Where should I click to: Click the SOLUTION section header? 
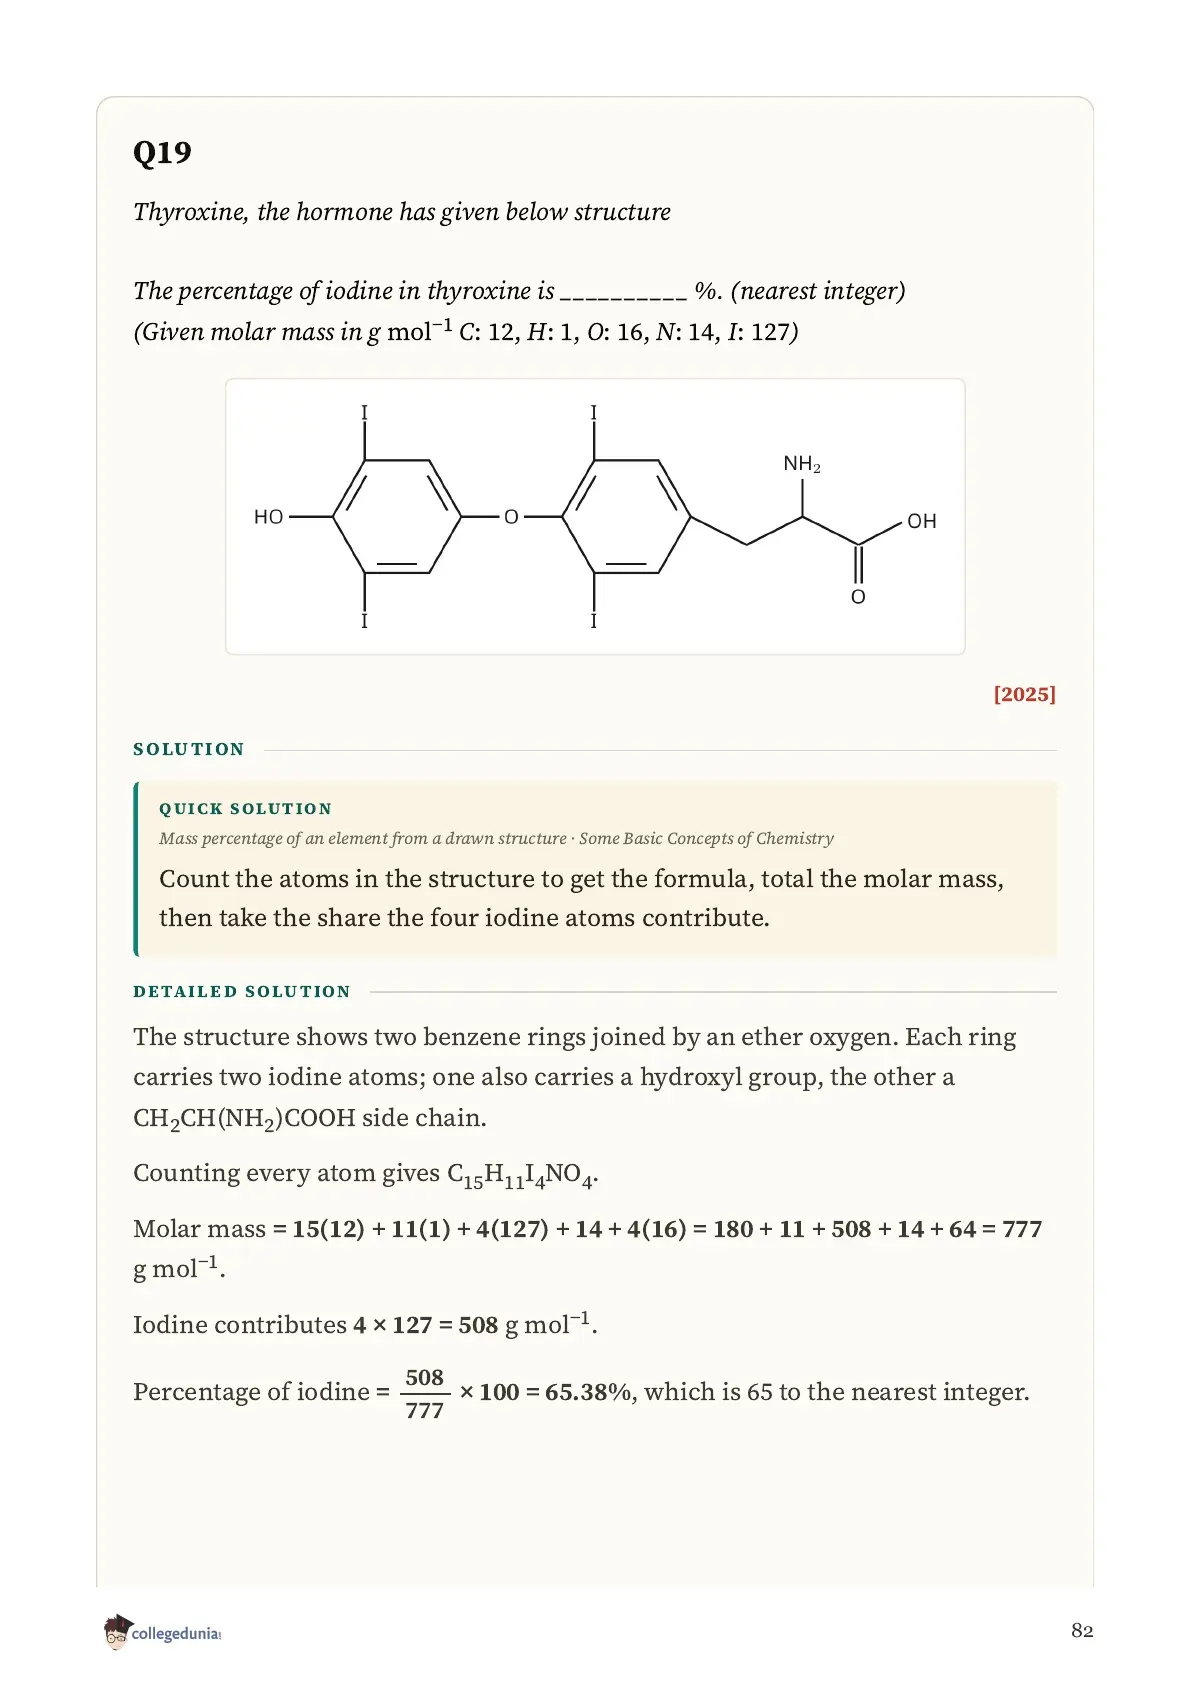189,749
